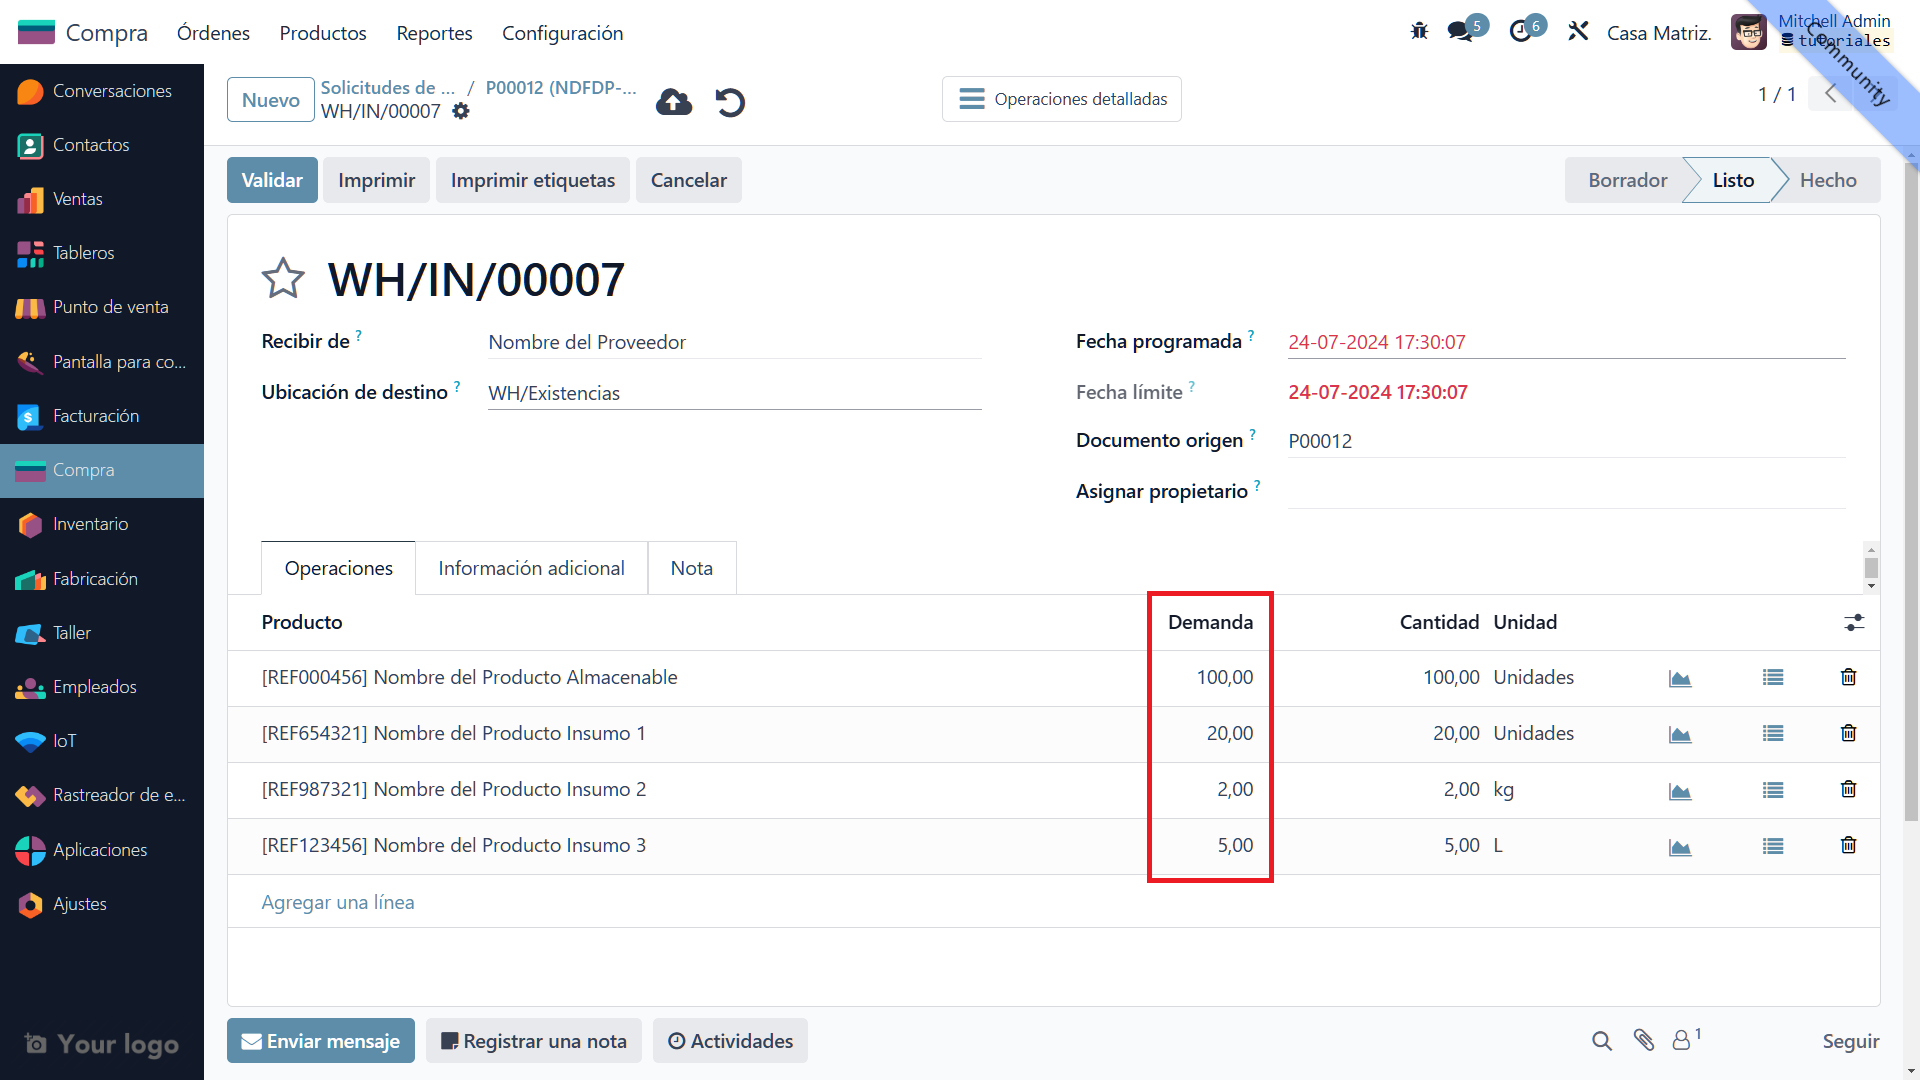Click Agregar una línea link
The width and height of the screenshot is (1920, 1080).
point(338,902)
